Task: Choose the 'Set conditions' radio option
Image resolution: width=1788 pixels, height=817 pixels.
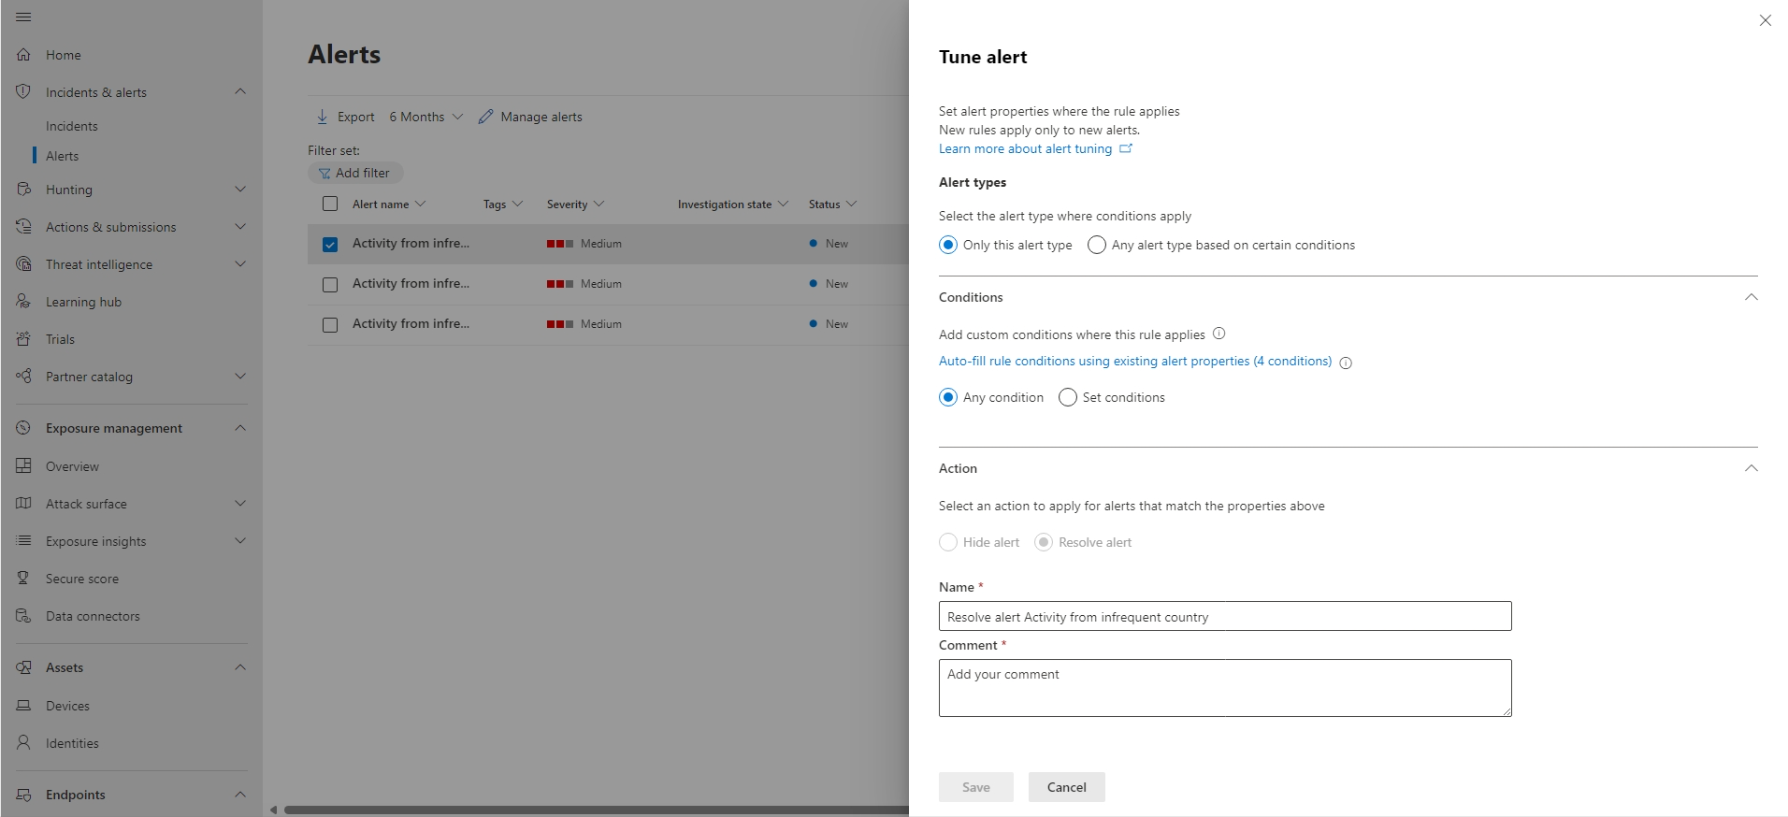Action: [x=1068, y=398]
